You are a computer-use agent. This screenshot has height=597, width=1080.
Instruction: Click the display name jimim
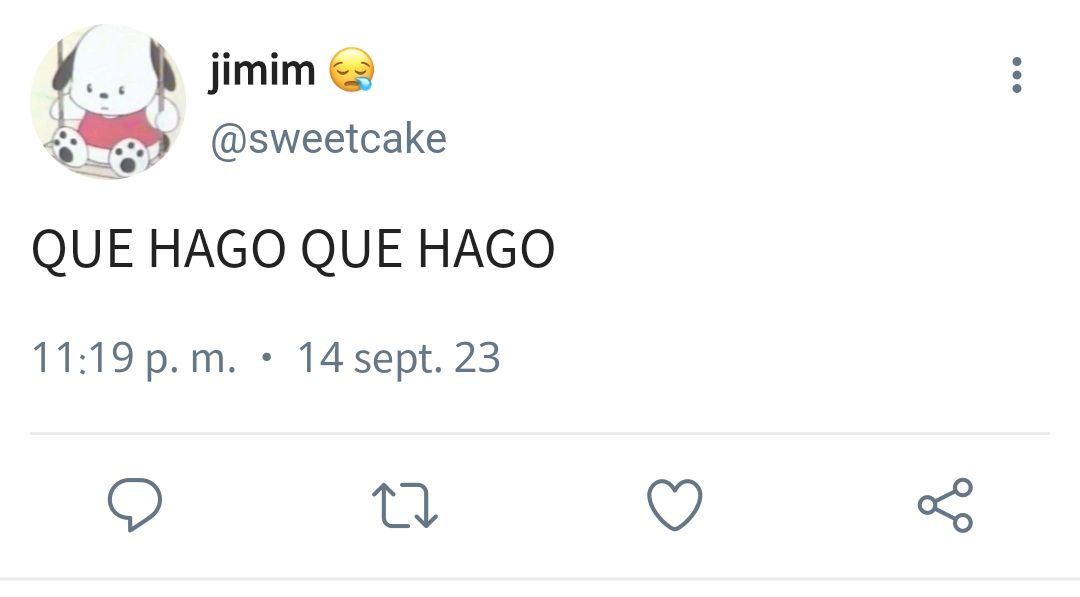click(262, 70)
